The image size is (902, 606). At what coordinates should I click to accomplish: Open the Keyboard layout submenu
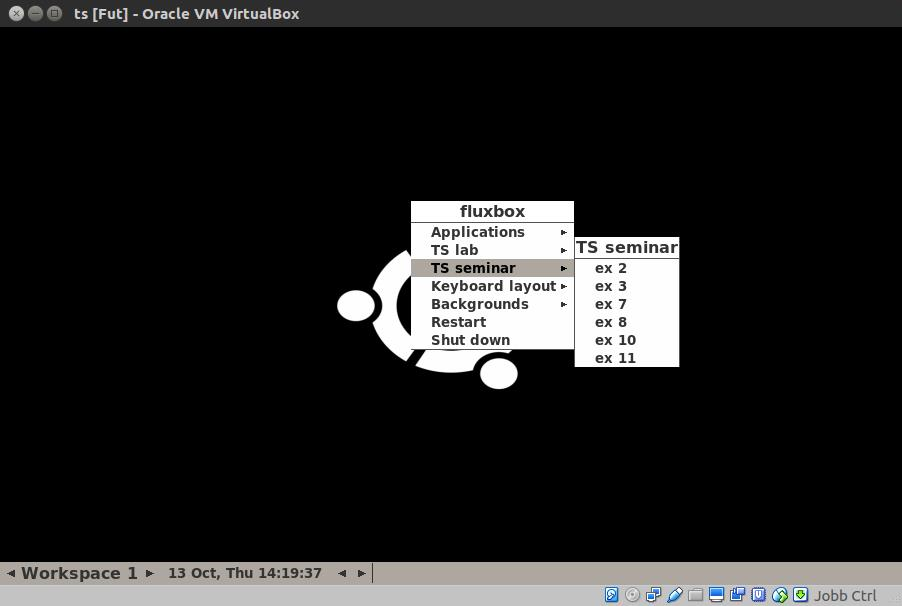492,286
